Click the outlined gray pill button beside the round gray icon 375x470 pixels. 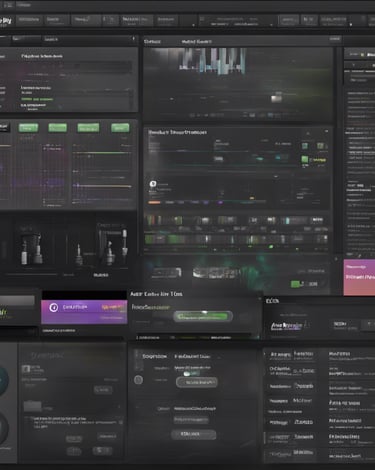tap(197, 382)
